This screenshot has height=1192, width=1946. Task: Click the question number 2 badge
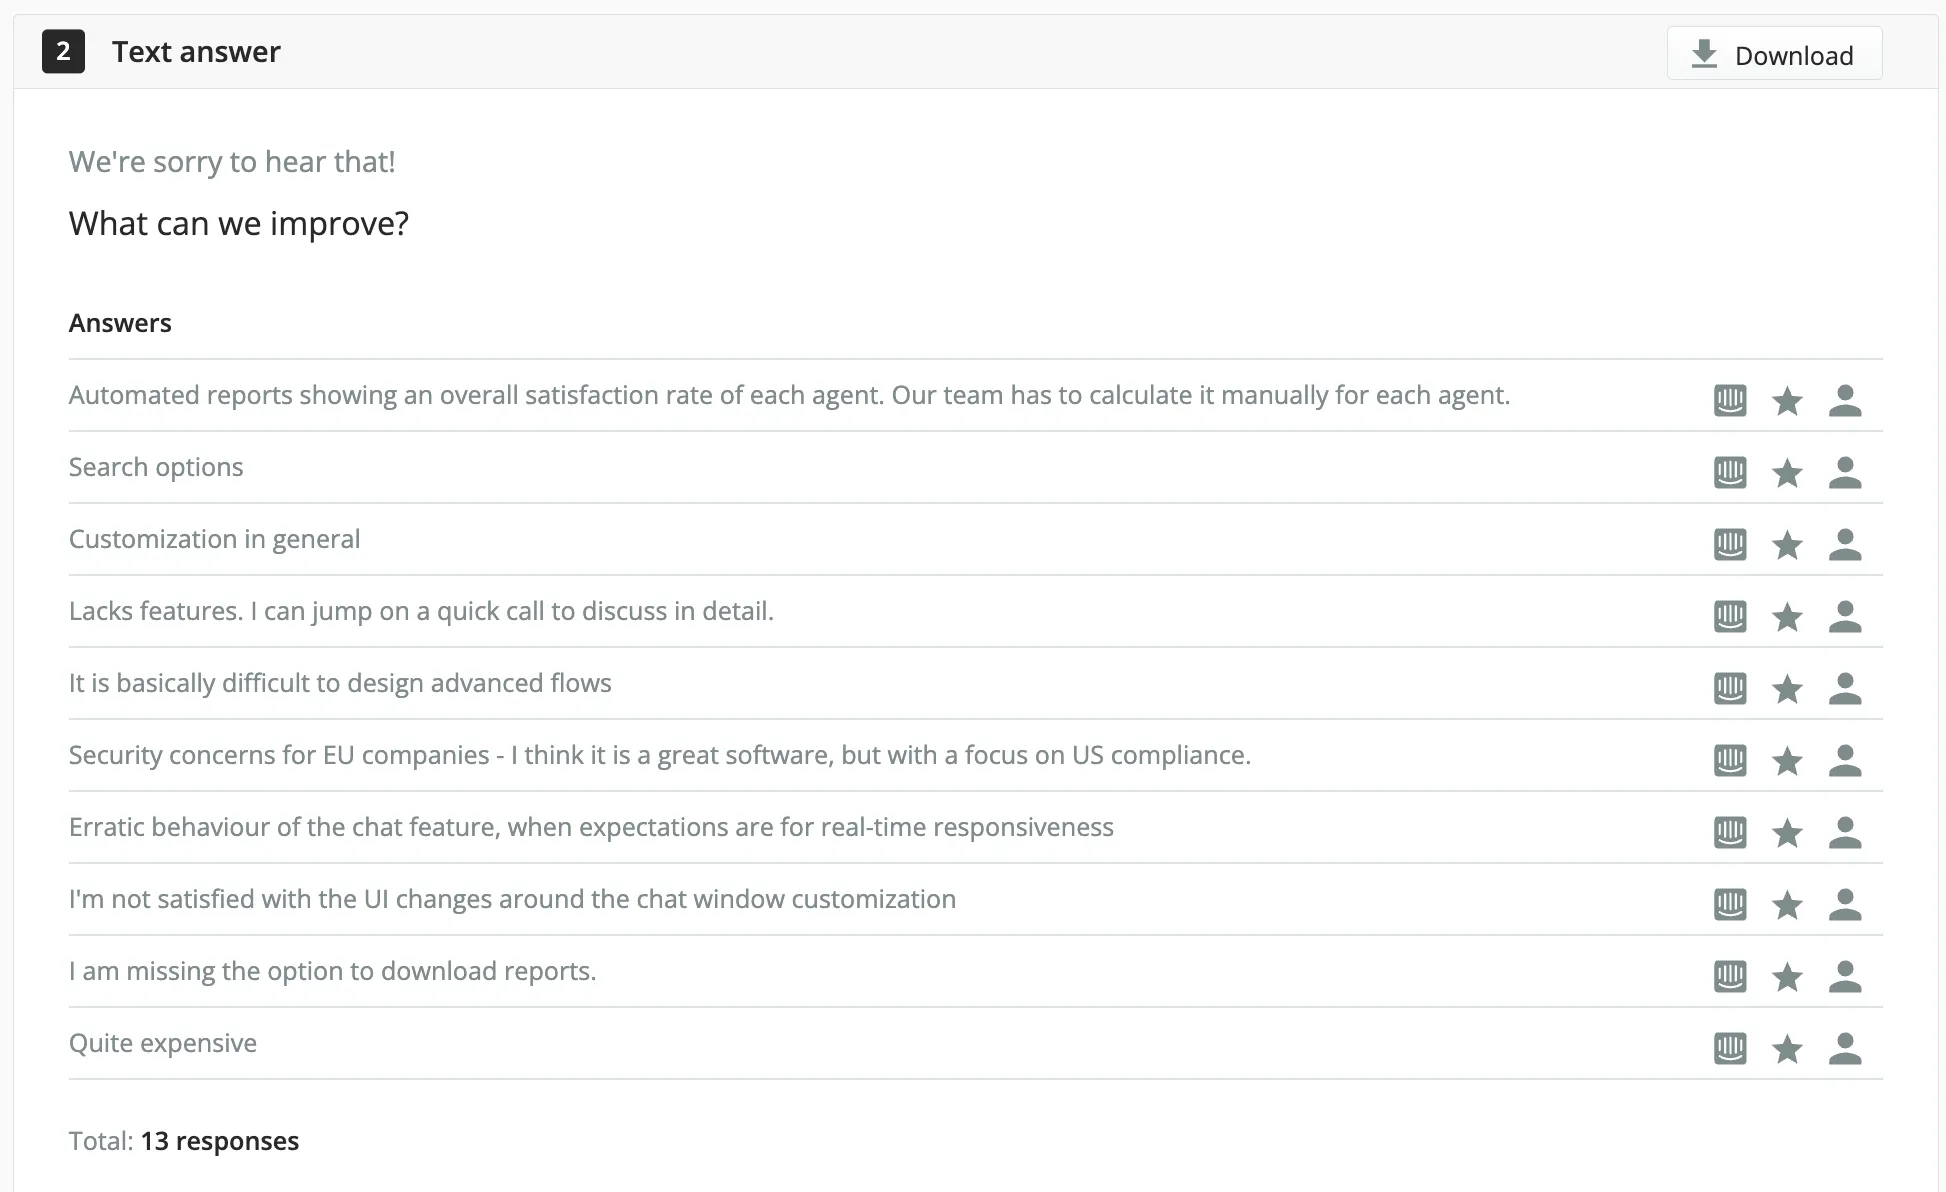point(63,52)
